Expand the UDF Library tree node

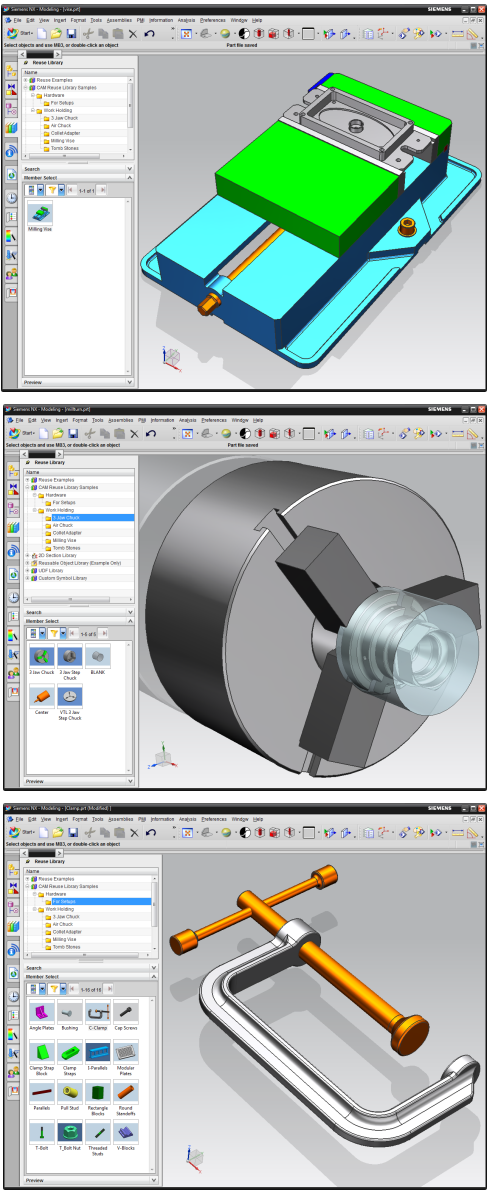point(27,571)
